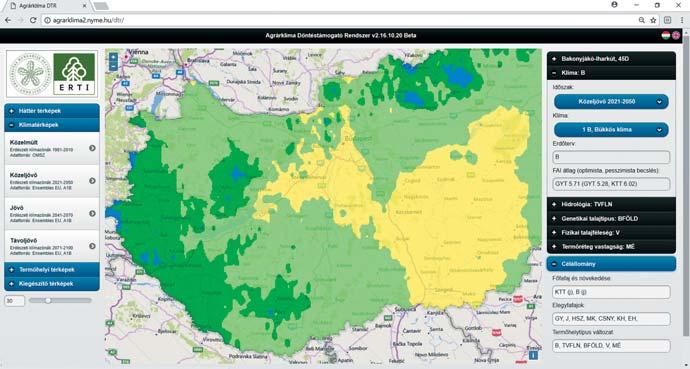690x369 pixels.
Task: Select Távoljövő climate map item
Action: click(x=52, y=246)
